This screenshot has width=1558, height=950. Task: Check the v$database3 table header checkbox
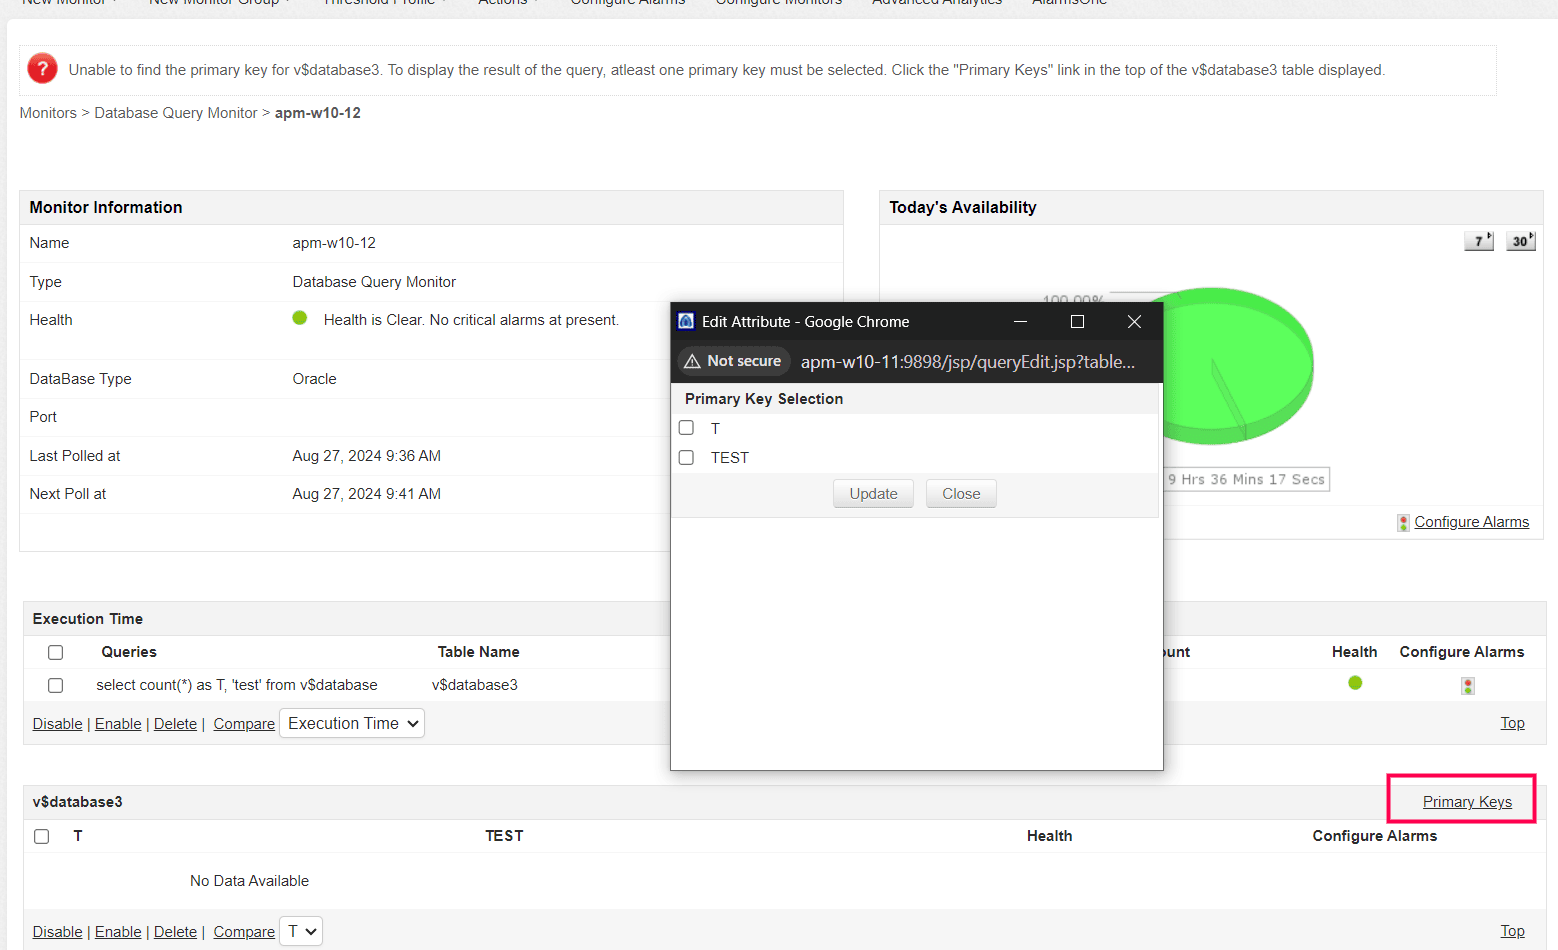41,836
